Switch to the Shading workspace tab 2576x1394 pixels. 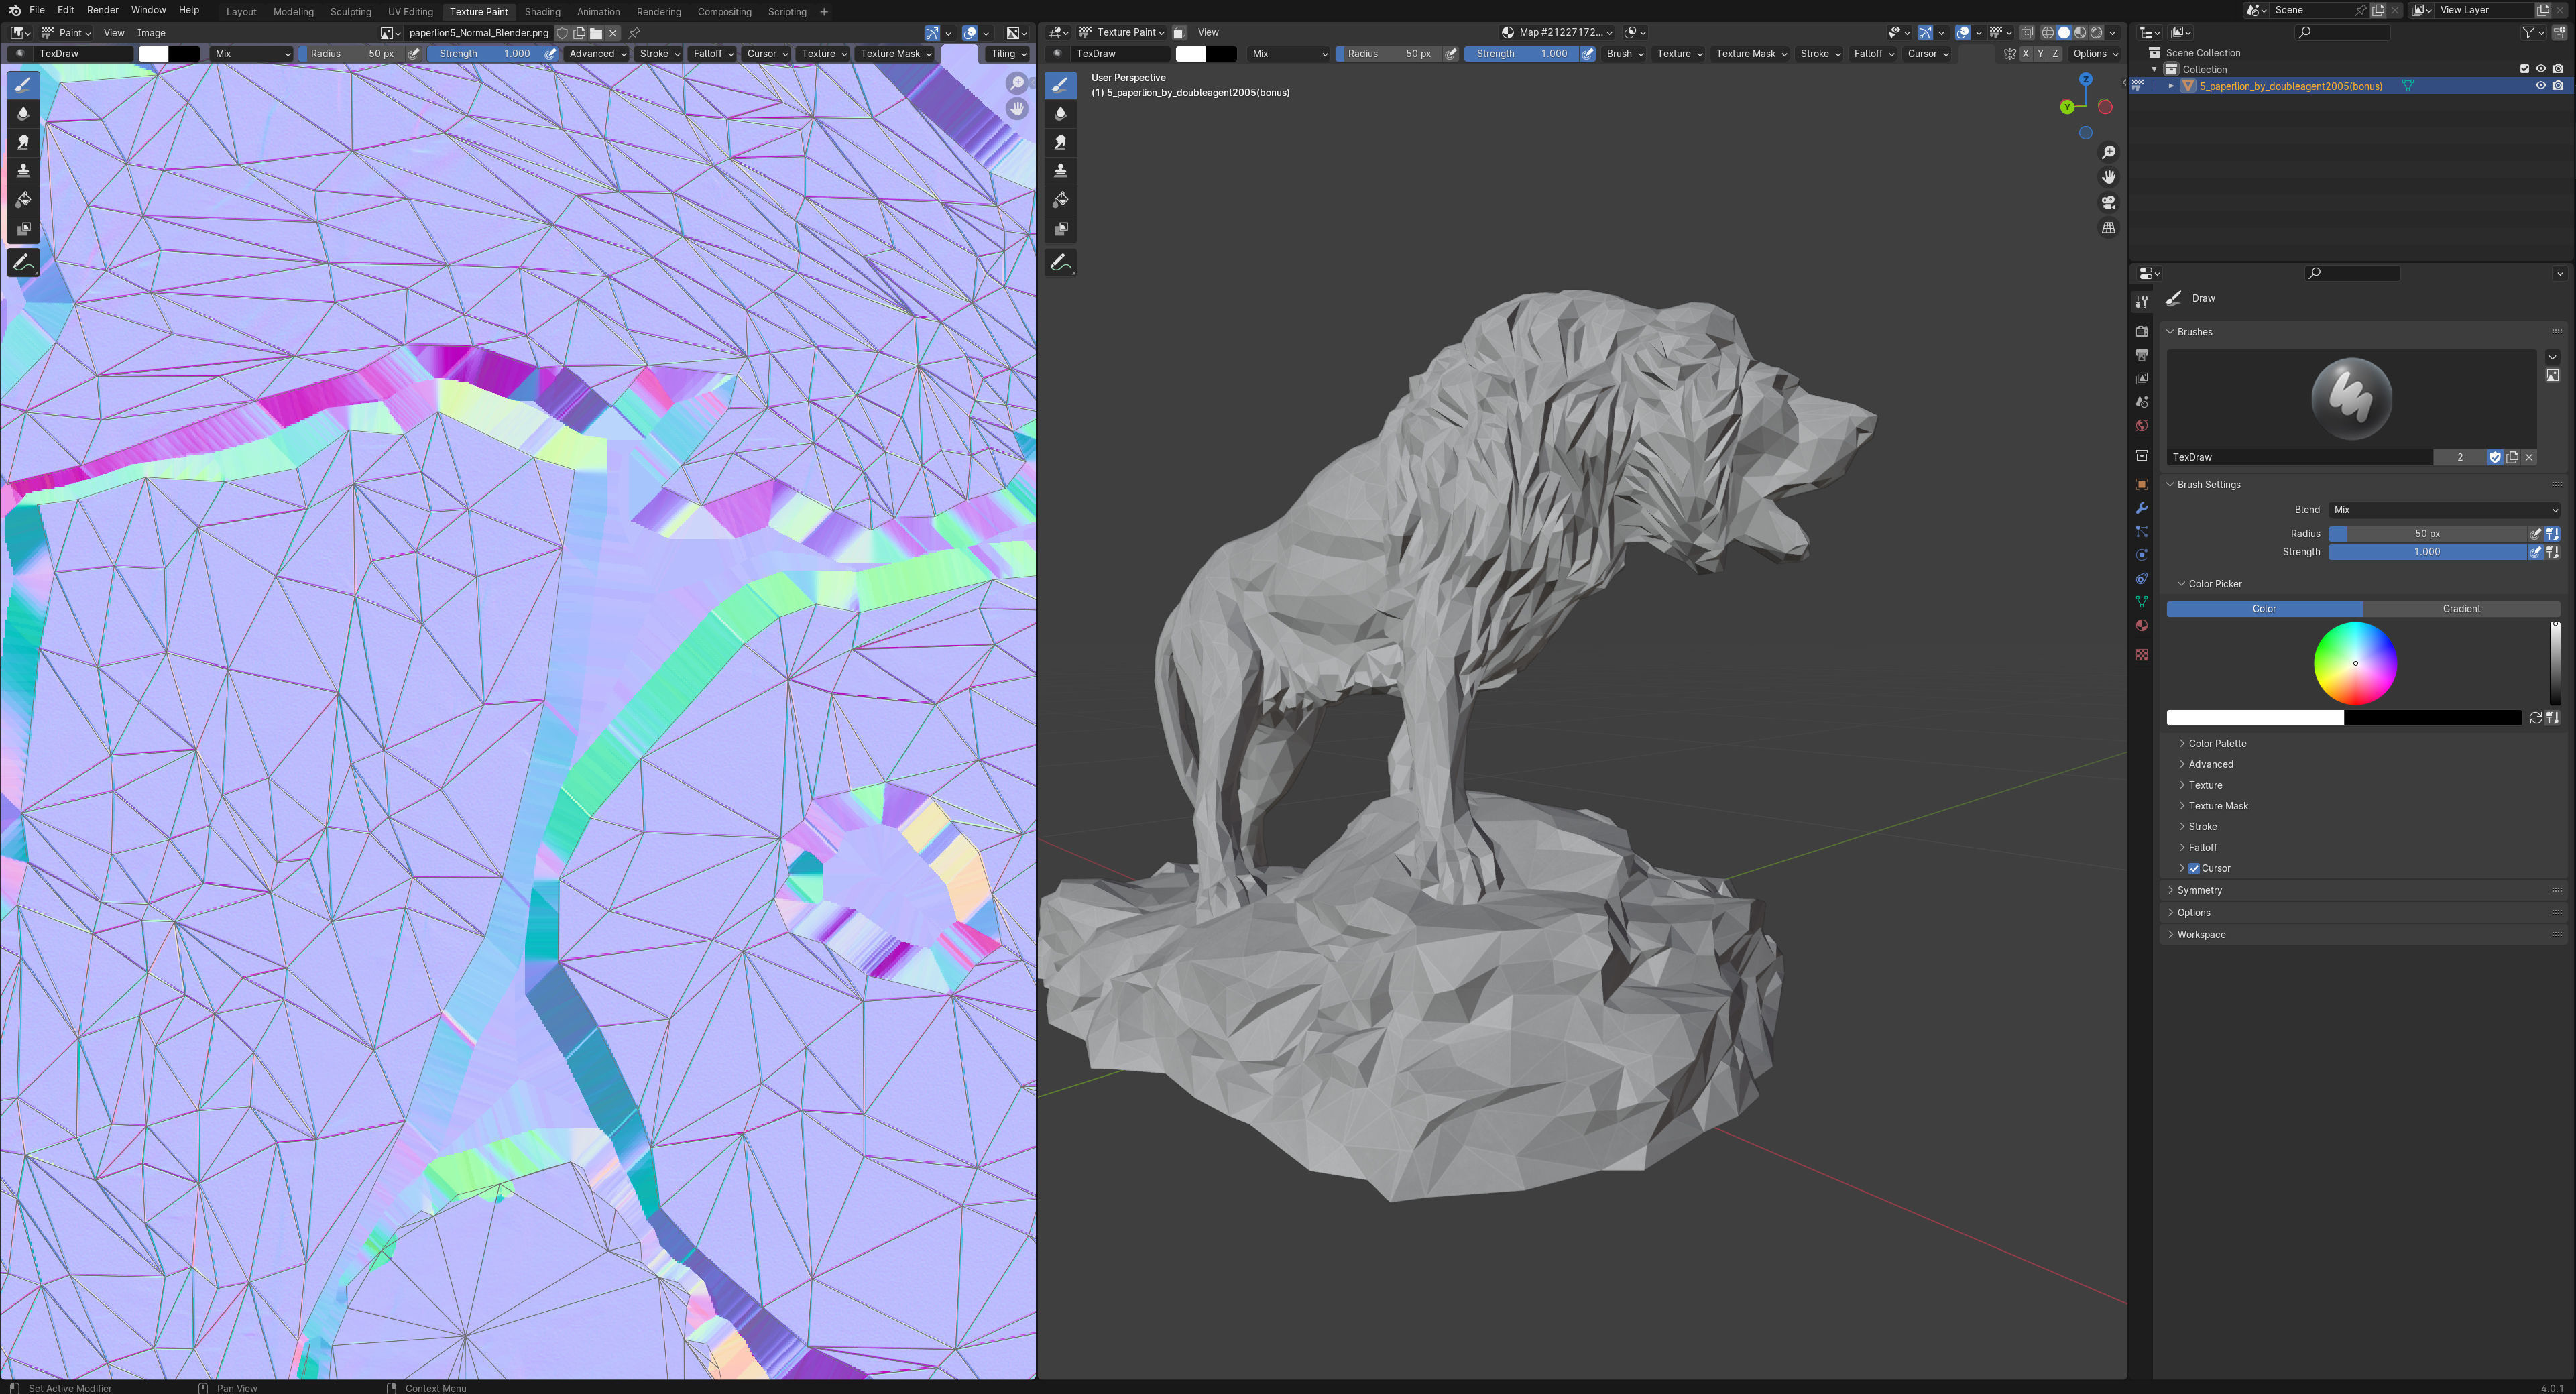(x=542, y=12)
